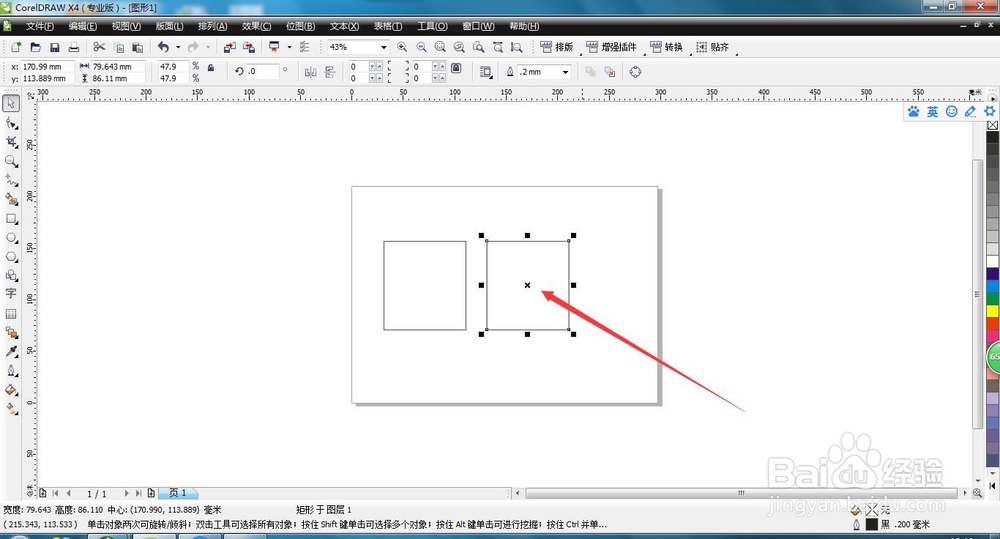1000x539 pixels.
Task: Select the Interactive Blend tool
Action: 11,332
